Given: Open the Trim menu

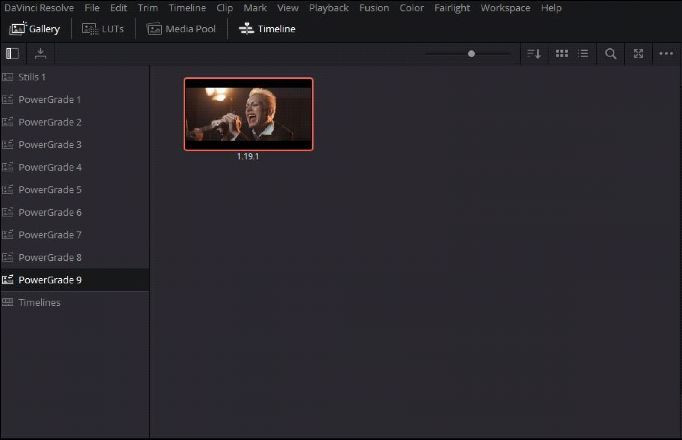Looking at the screenshot, I should (148, 8).
